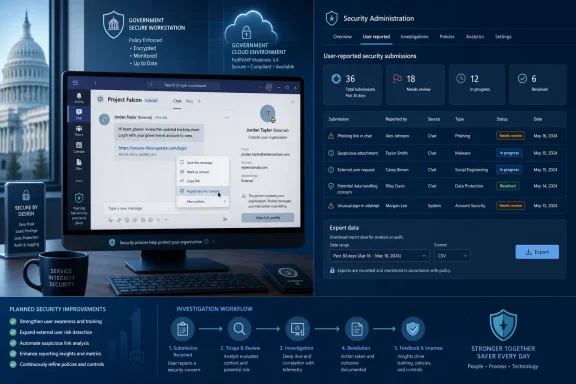
Task: Open the secure-docs-update.com login link
Action: (153, 148)
